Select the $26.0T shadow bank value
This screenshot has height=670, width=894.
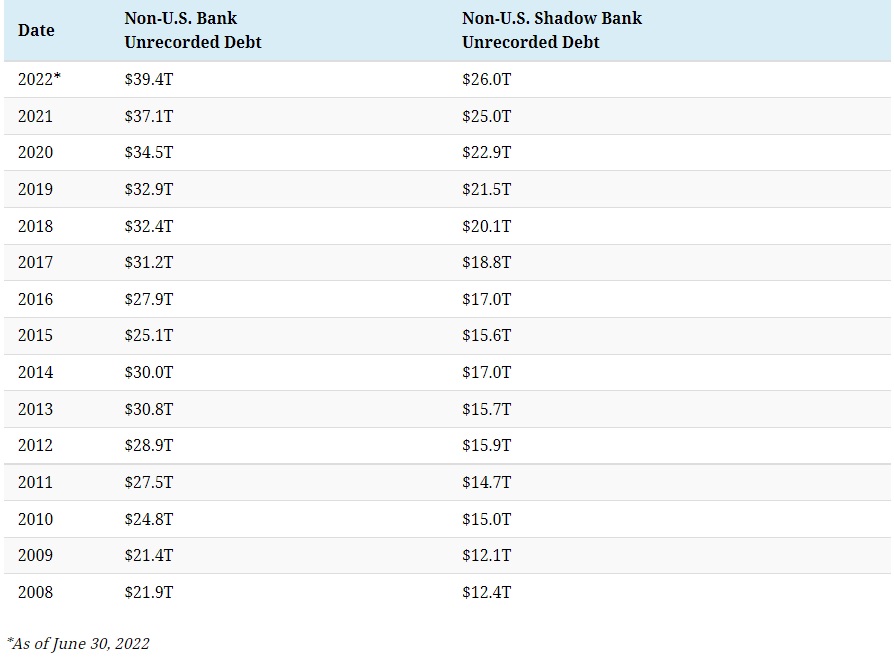(x=486, y=79)
